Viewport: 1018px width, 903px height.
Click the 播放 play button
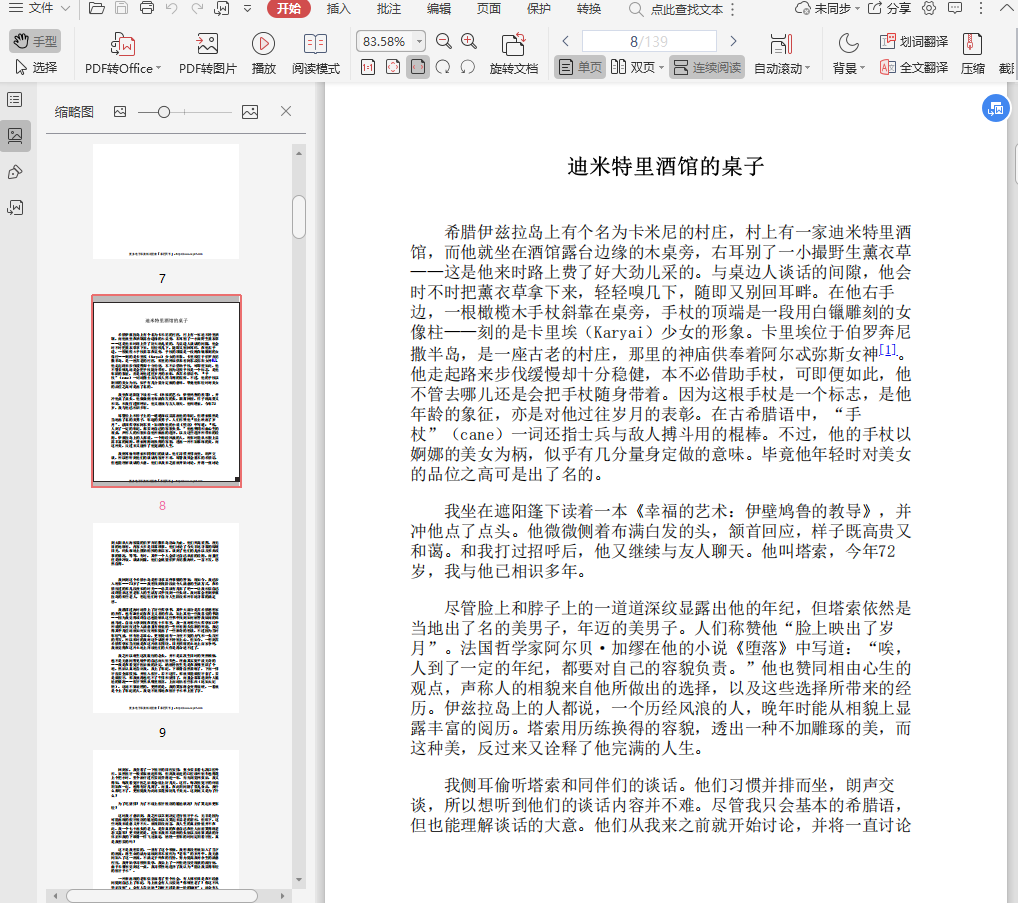[x=264, y=53]
